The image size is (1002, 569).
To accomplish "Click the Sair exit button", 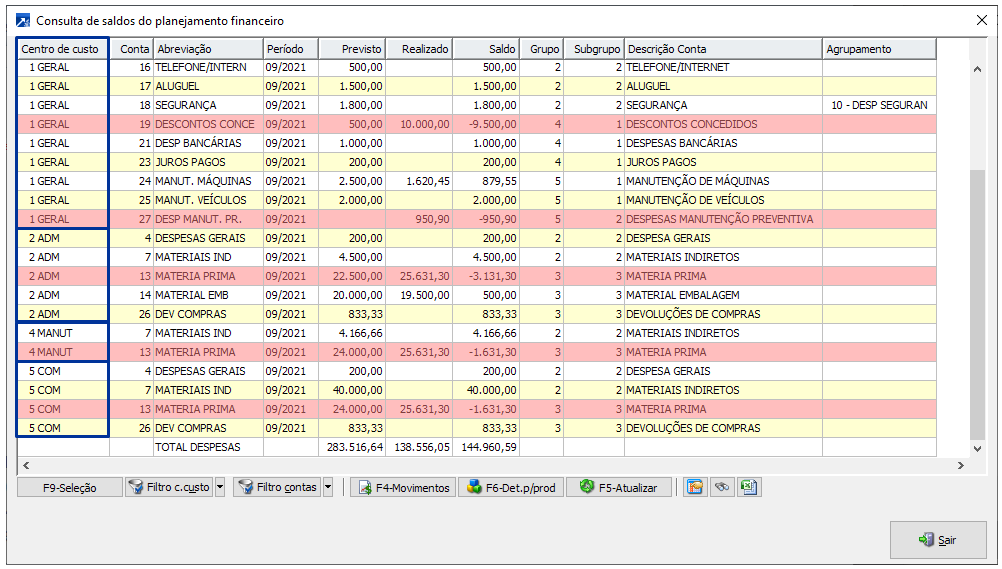I will coord(937,540).
